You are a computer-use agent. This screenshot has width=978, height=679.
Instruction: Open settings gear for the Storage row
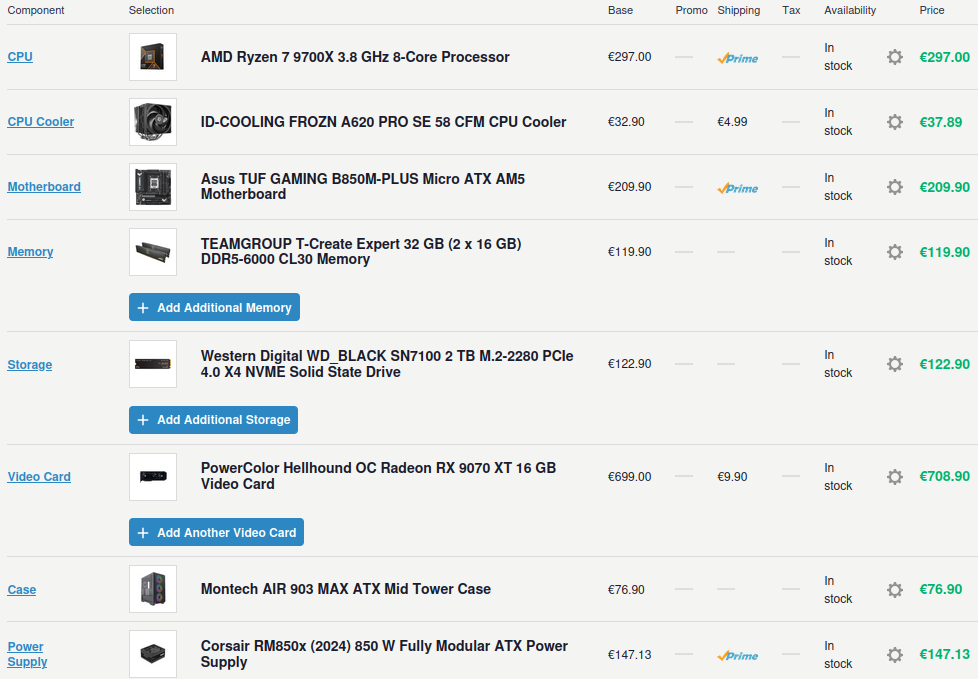click(895, 364)
